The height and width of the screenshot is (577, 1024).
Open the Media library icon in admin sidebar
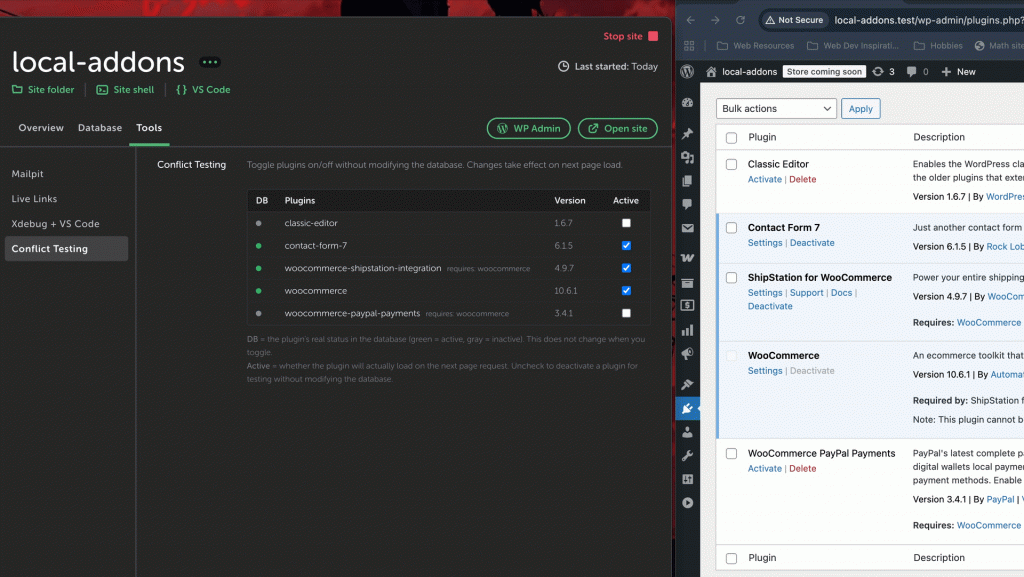687,158
